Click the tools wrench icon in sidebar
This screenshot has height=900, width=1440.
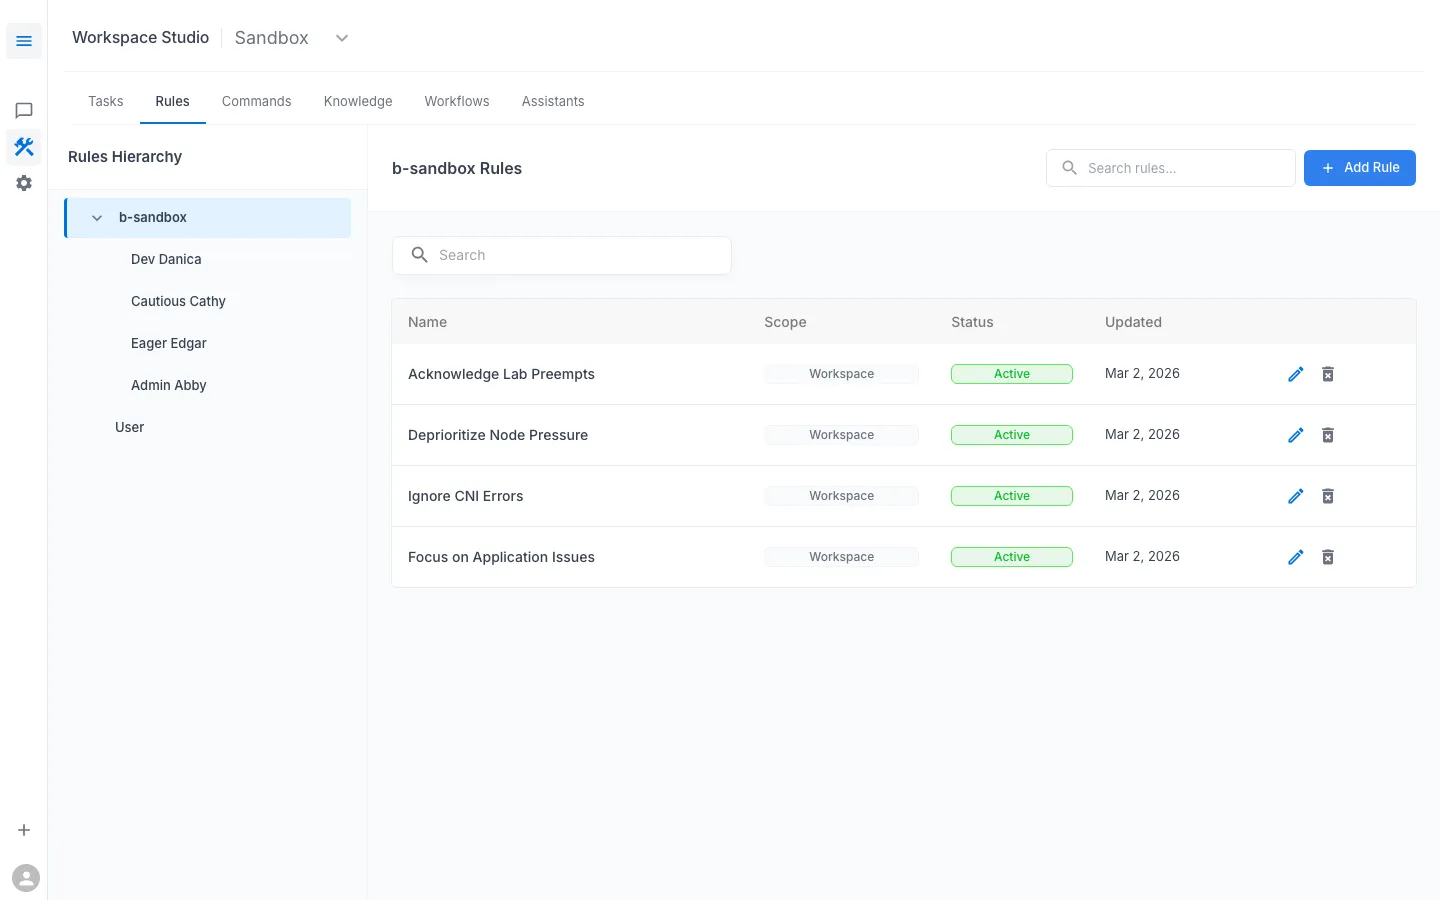[24, 147]
